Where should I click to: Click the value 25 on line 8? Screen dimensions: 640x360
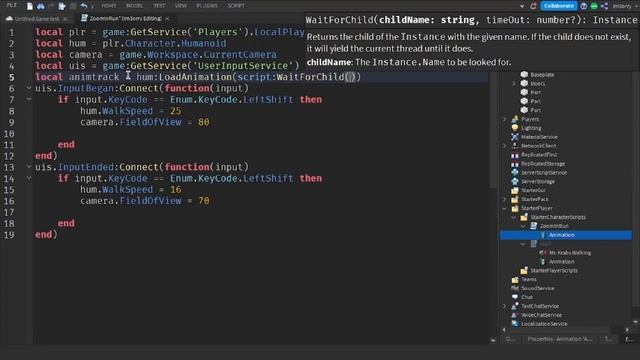click(x=176, y=111)
